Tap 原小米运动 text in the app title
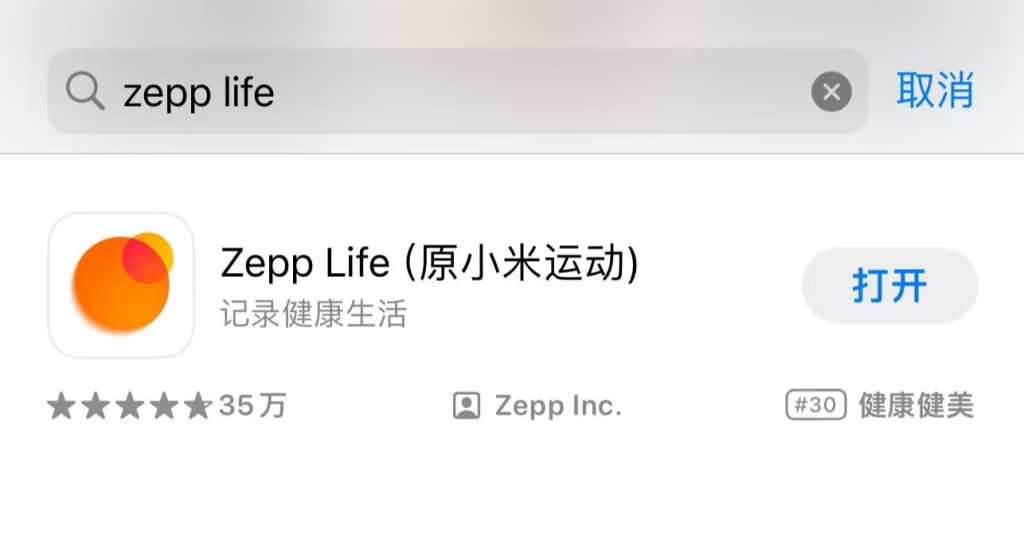1024x538 pixels. tap(521, 263)
